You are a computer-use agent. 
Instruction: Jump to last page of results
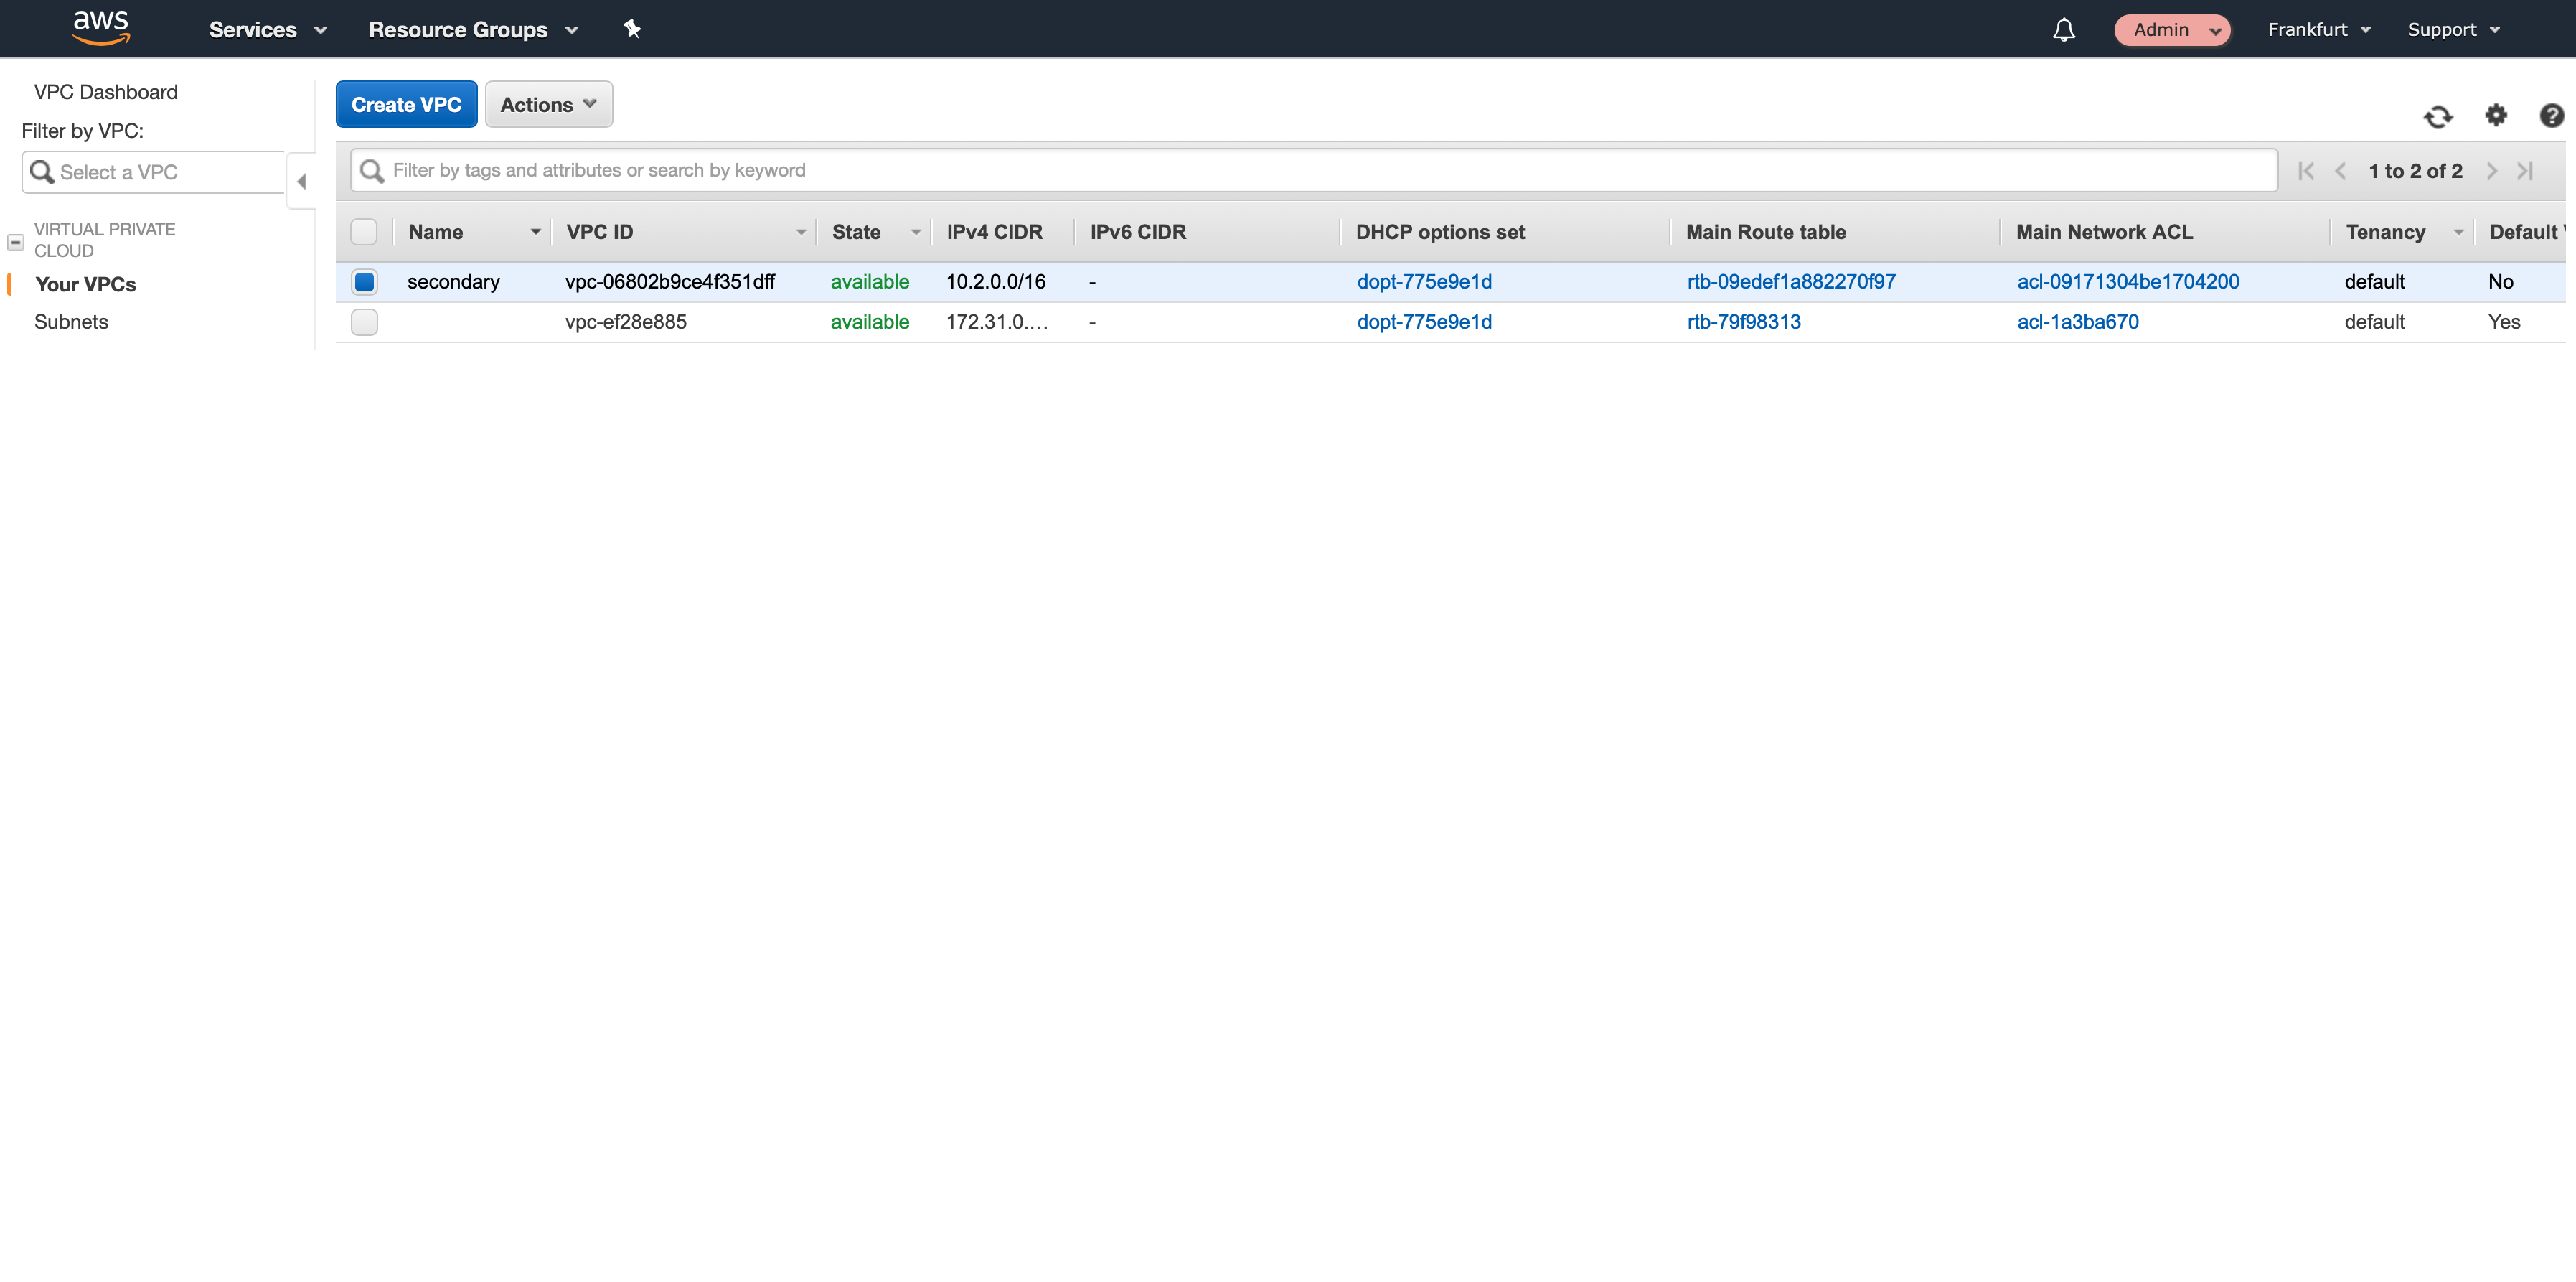2526,171
